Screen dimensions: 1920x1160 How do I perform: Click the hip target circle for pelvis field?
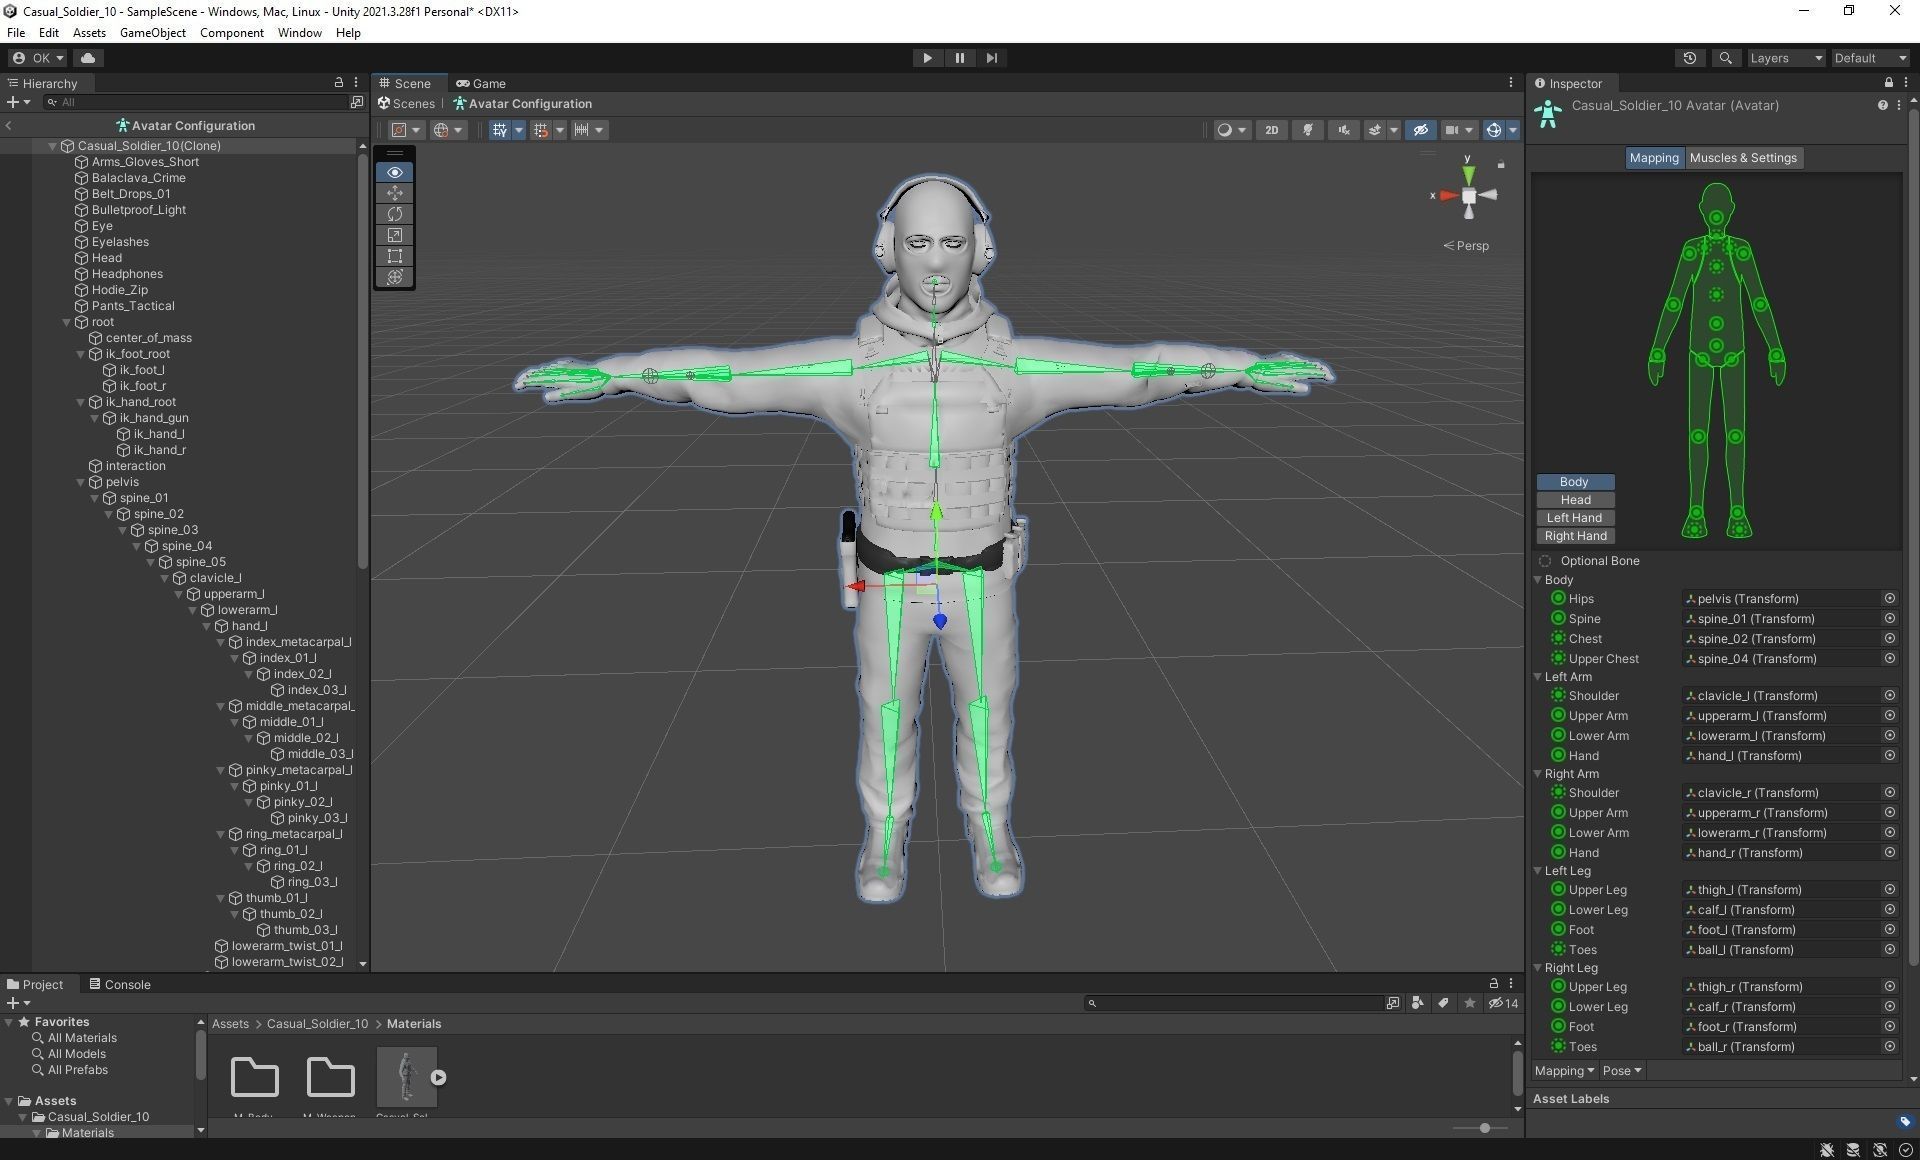point(1889,599)
